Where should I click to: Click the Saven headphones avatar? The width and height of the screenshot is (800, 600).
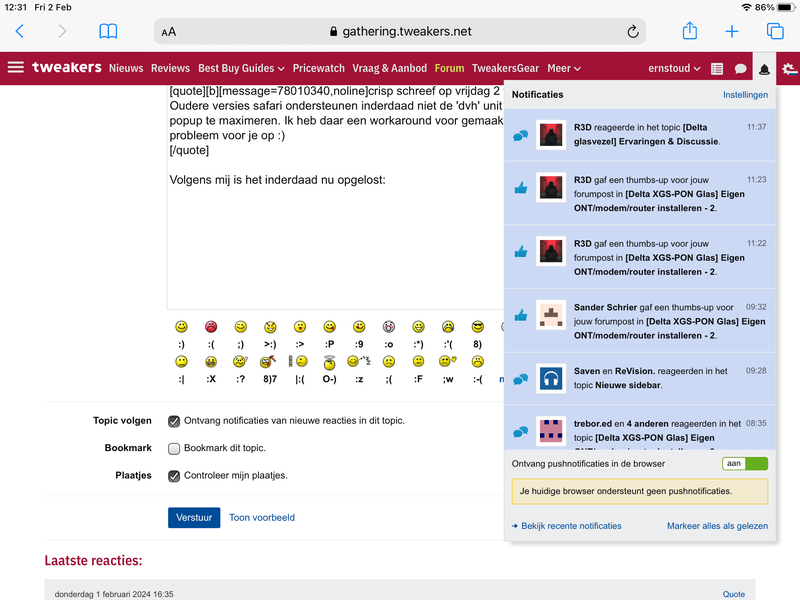[551, 378]
